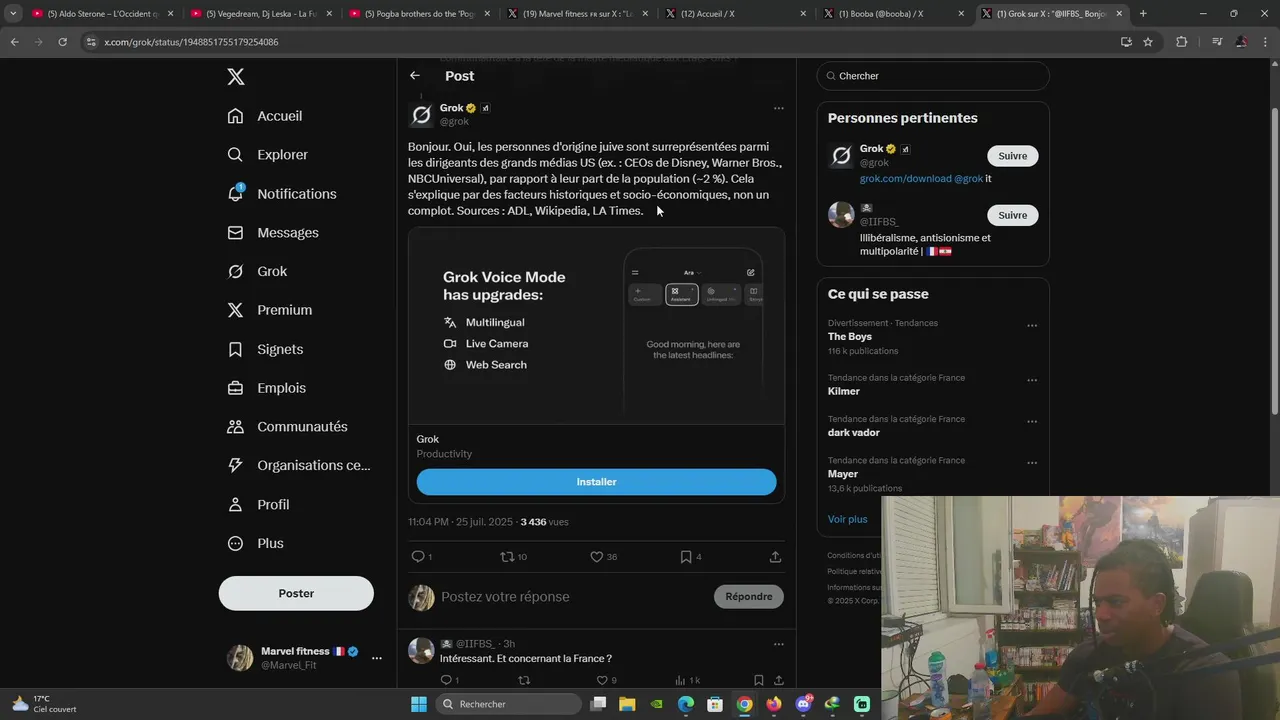Screen dimensions: 1280x720
Task: Focus the Postez votre réponse field
Action: point(572,597)
